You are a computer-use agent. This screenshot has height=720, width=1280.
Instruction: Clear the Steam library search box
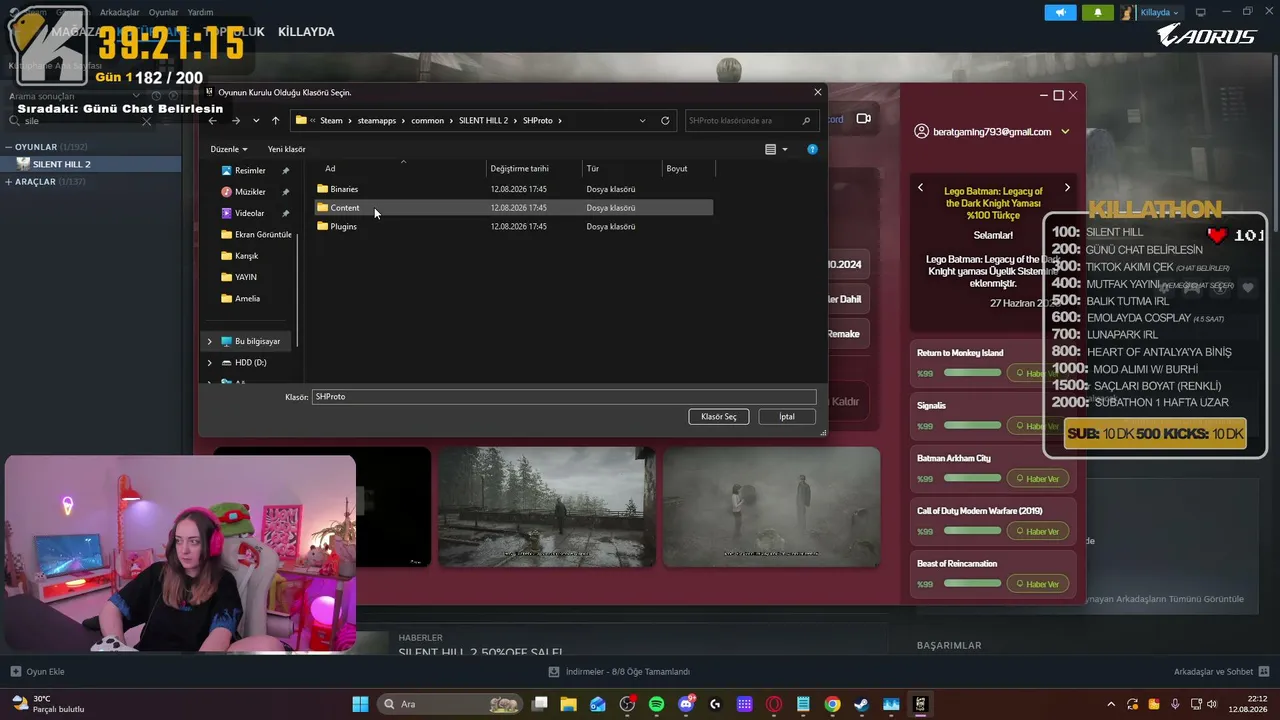point(146,121)
